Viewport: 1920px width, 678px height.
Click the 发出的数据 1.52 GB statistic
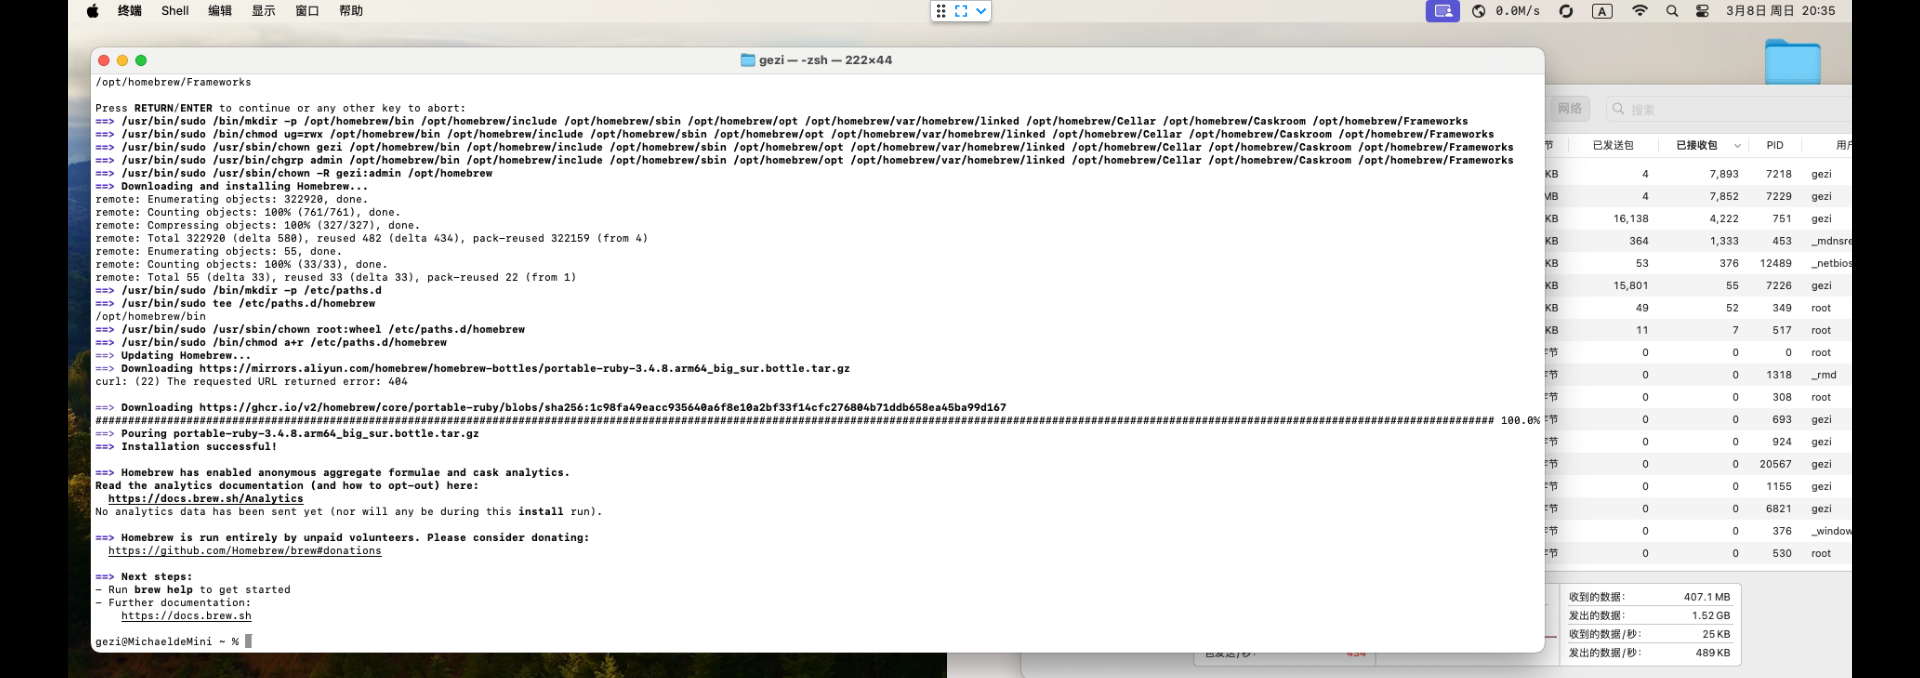point(1649,615)
